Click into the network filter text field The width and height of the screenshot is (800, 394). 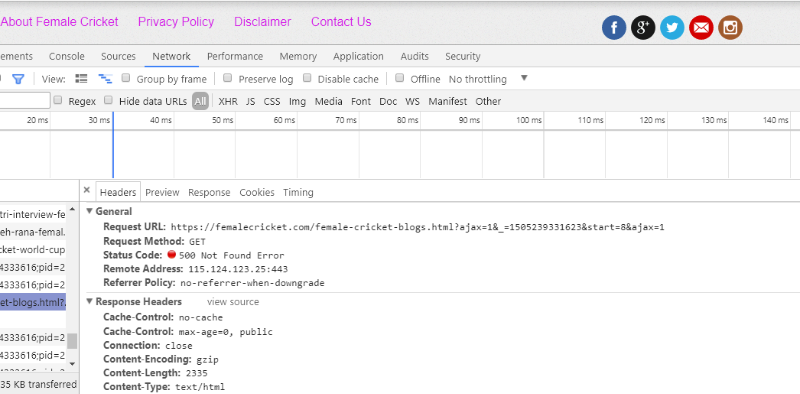(26, 101)
